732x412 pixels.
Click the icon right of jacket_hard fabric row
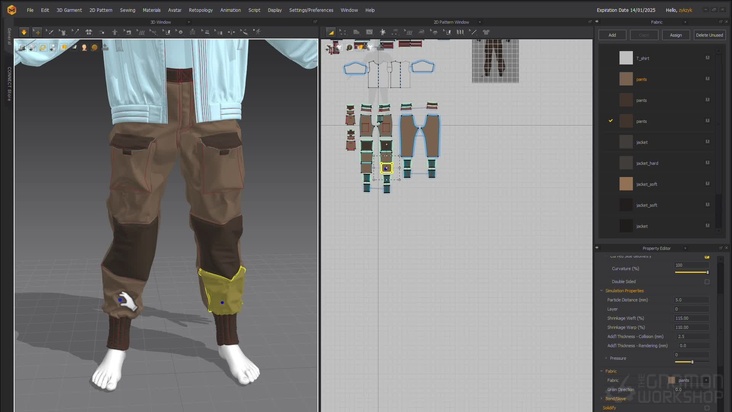tap(707, 163)
